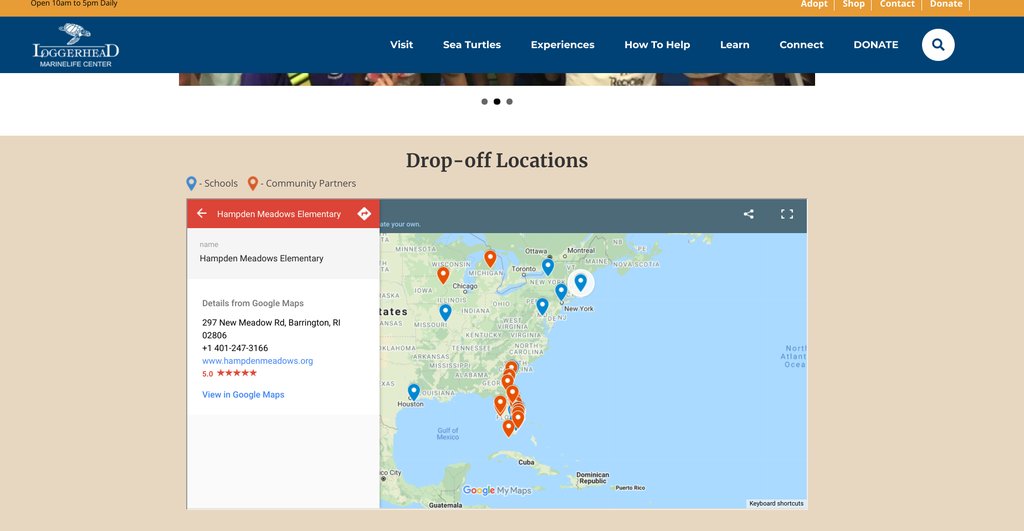The width and height of the screenshot is (1024, 531).
Task: Click DONATE in the main navigation
Action: click(x=876, y=44)
